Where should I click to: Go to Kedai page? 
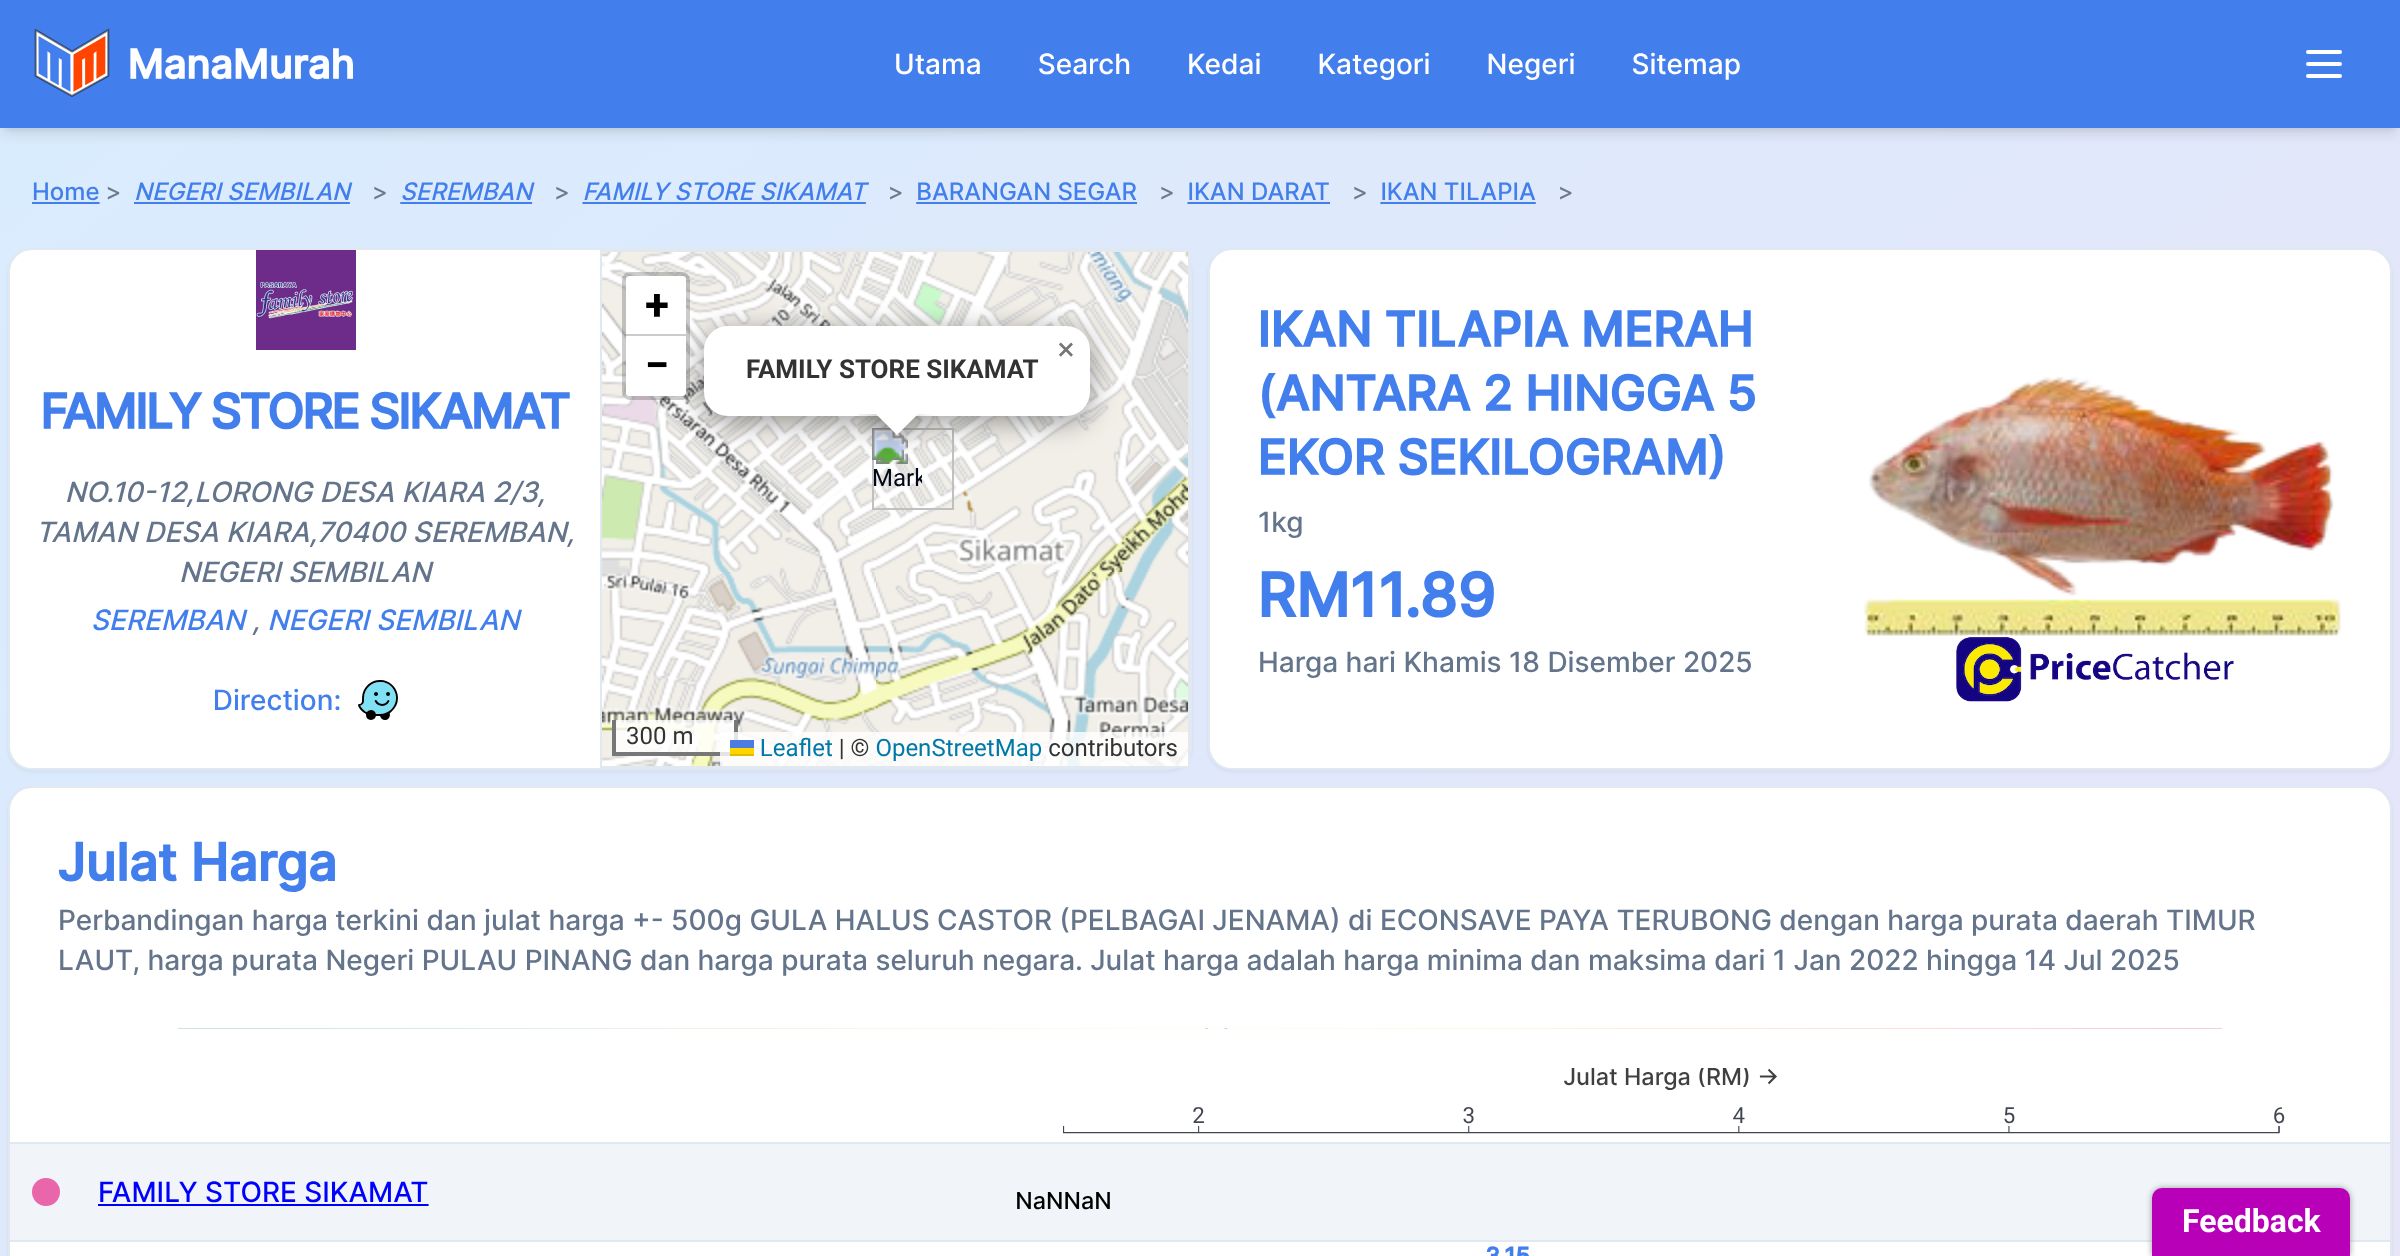tap(1223, 64)
